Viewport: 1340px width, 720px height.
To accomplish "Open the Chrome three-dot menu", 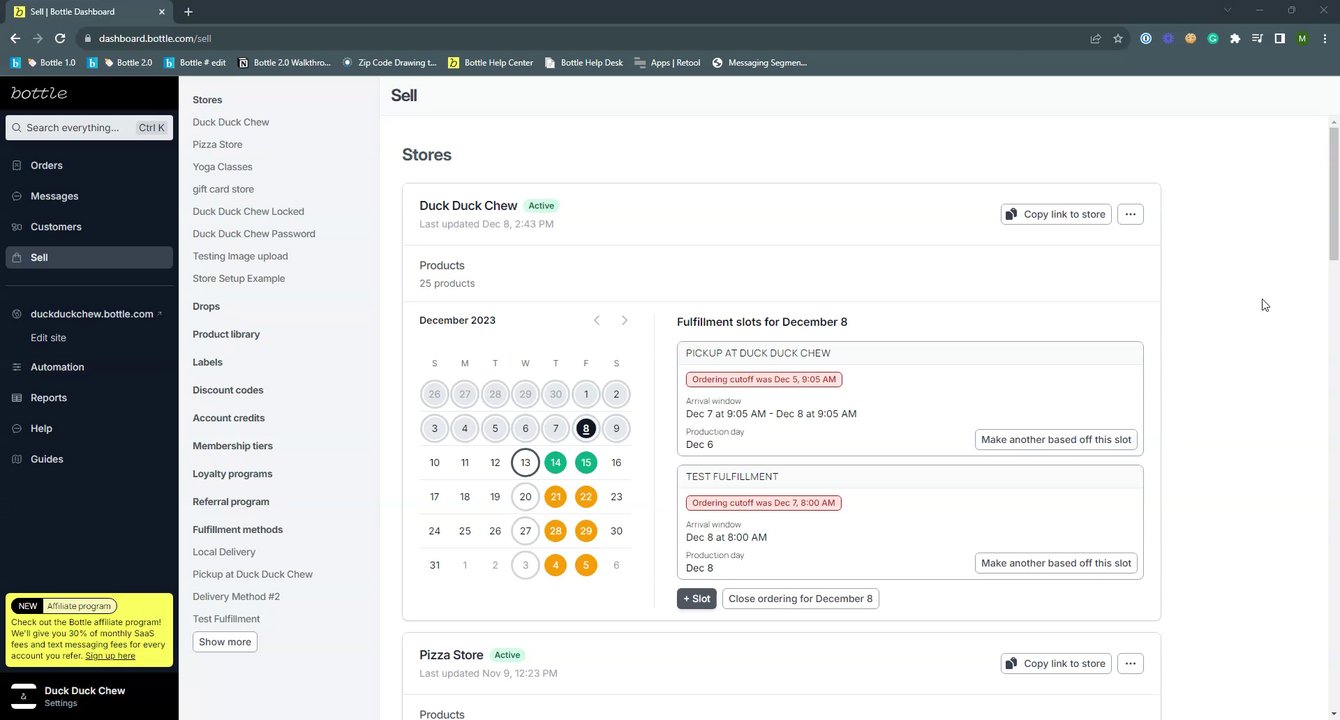I will coord(1324,38).
